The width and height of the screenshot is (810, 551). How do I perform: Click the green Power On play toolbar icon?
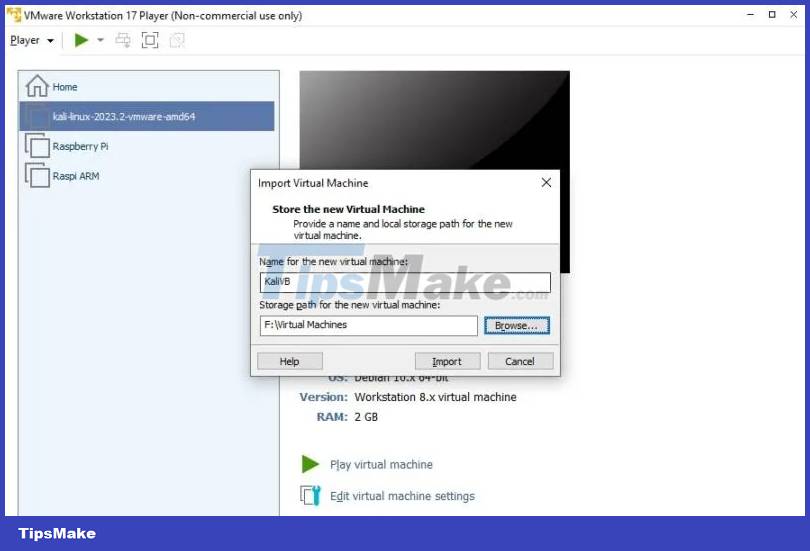[81, 40]
